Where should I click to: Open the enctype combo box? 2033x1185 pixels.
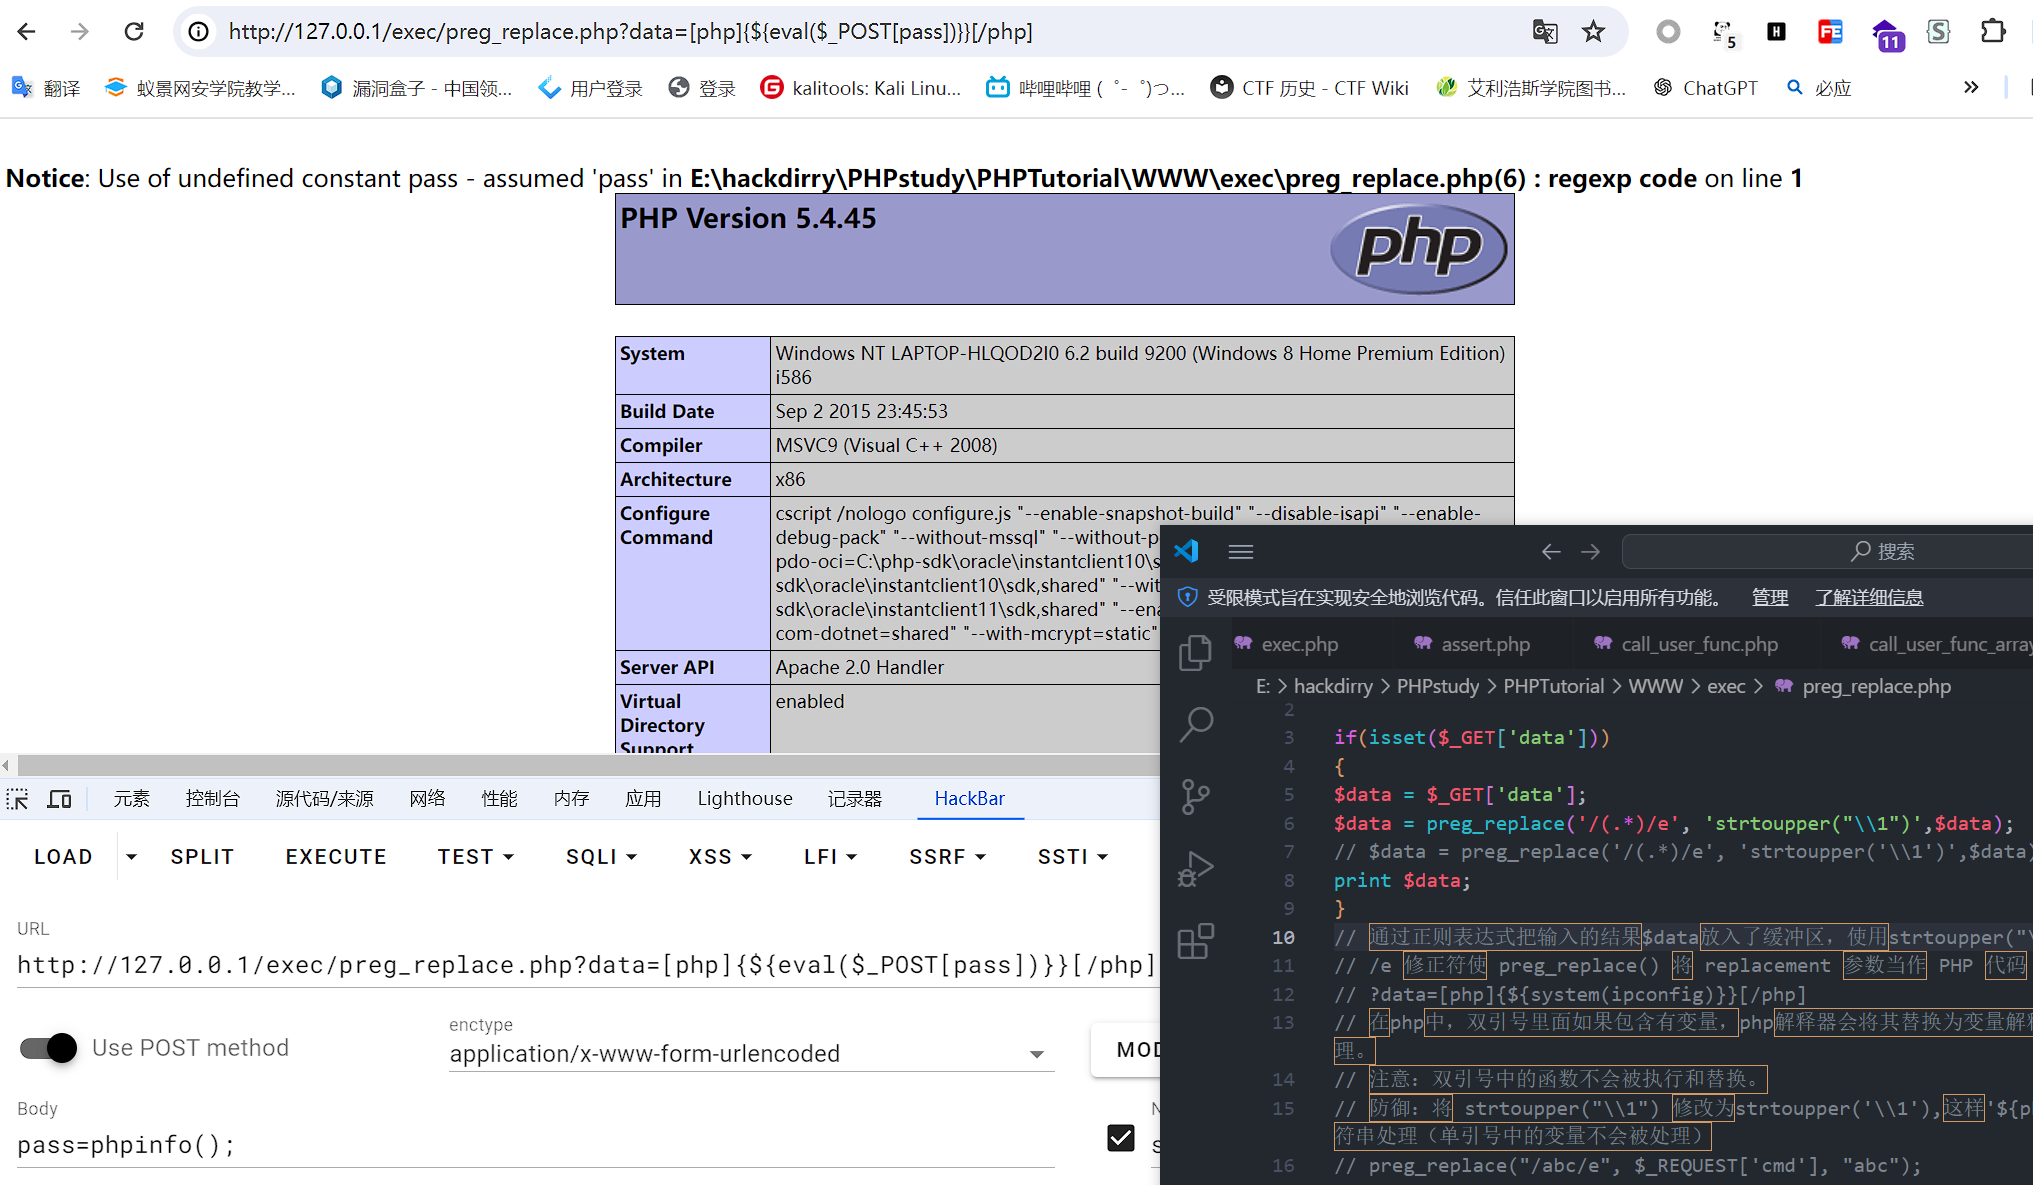(x=751, y=1054)
